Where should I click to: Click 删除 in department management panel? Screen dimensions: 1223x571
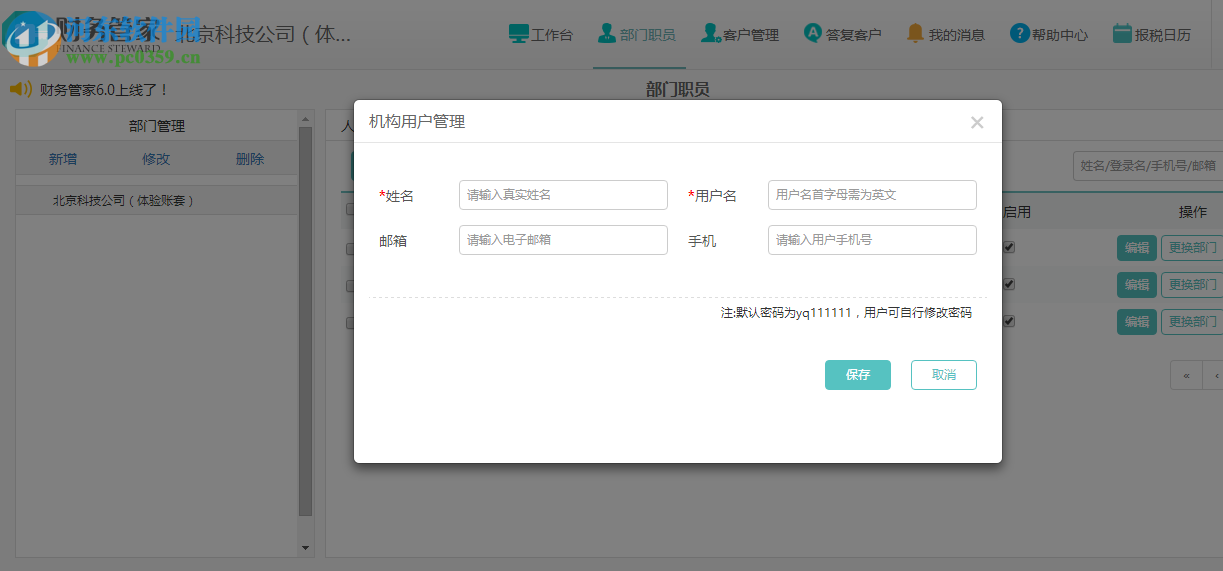coord(250,159)
